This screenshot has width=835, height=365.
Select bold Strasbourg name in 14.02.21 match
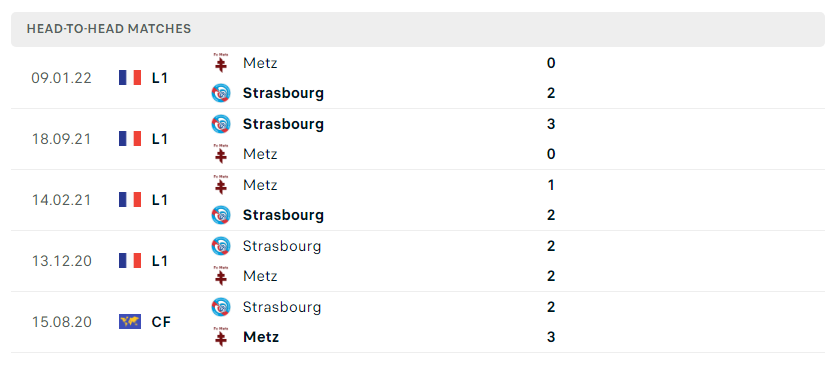[x=283, y=215]
